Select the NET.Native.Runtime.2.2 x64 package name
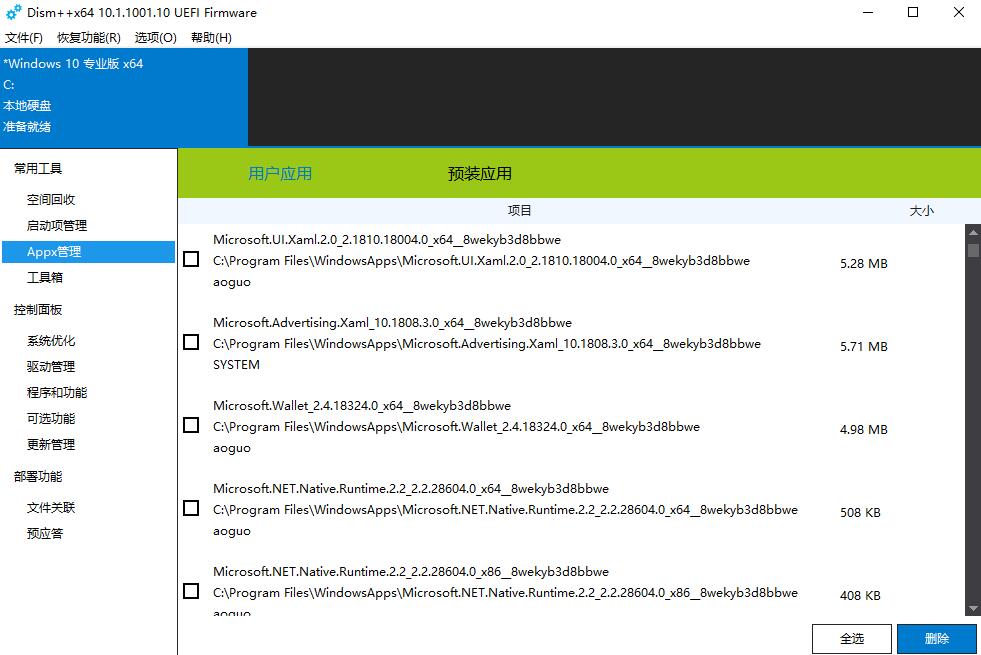981x655 pixels. tap(410, 489)
